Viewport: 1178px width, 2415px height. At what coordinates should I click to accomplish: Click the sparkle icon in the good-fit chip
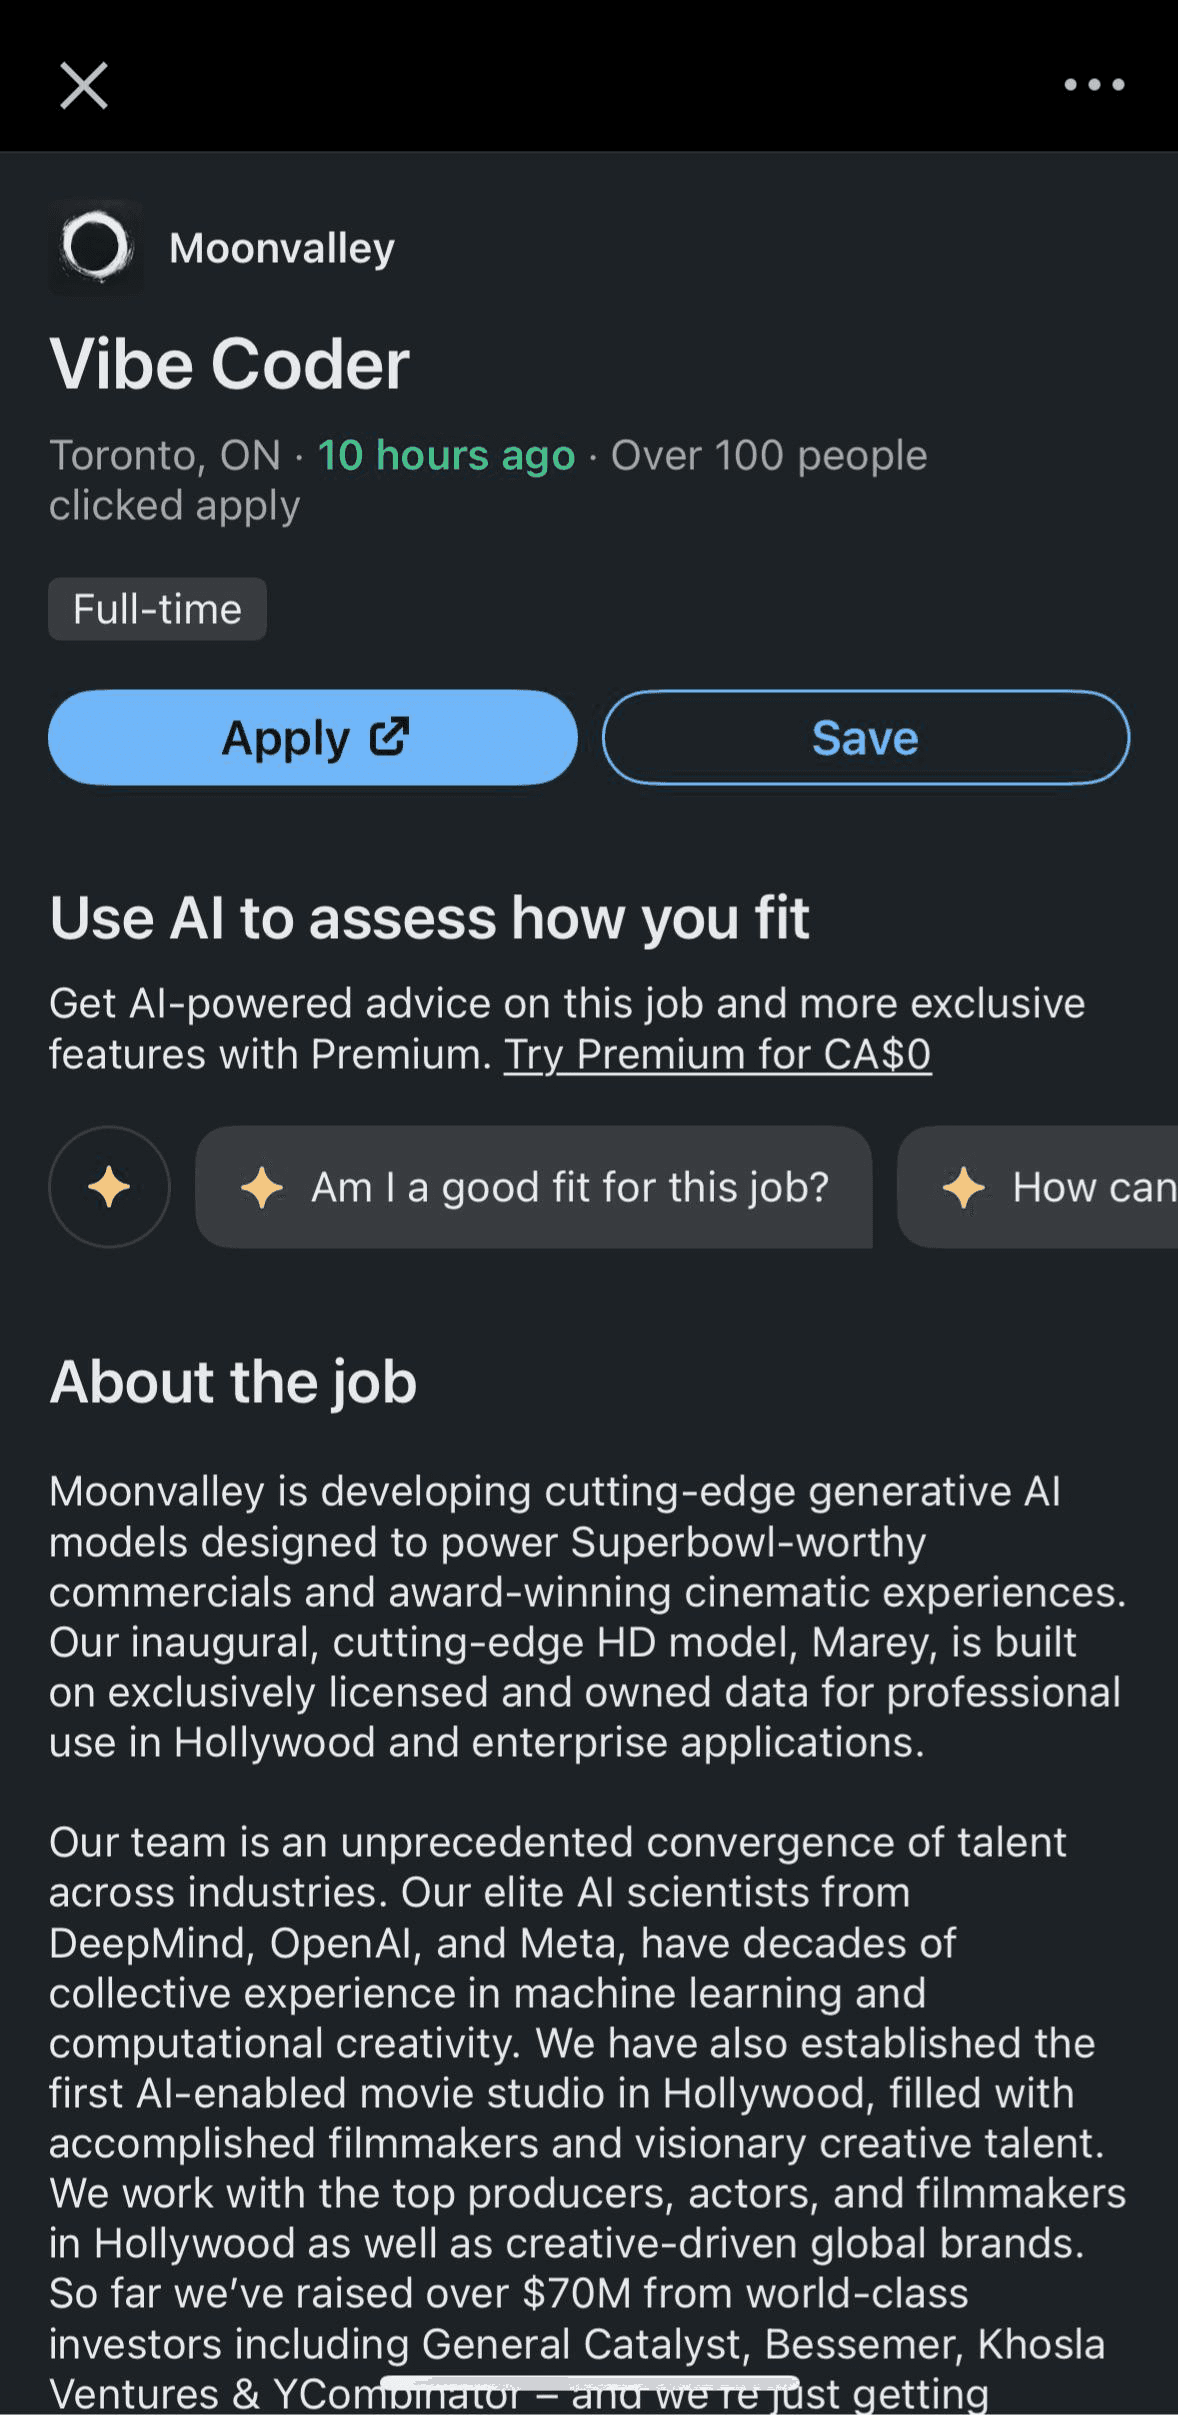coord(262,1187)
